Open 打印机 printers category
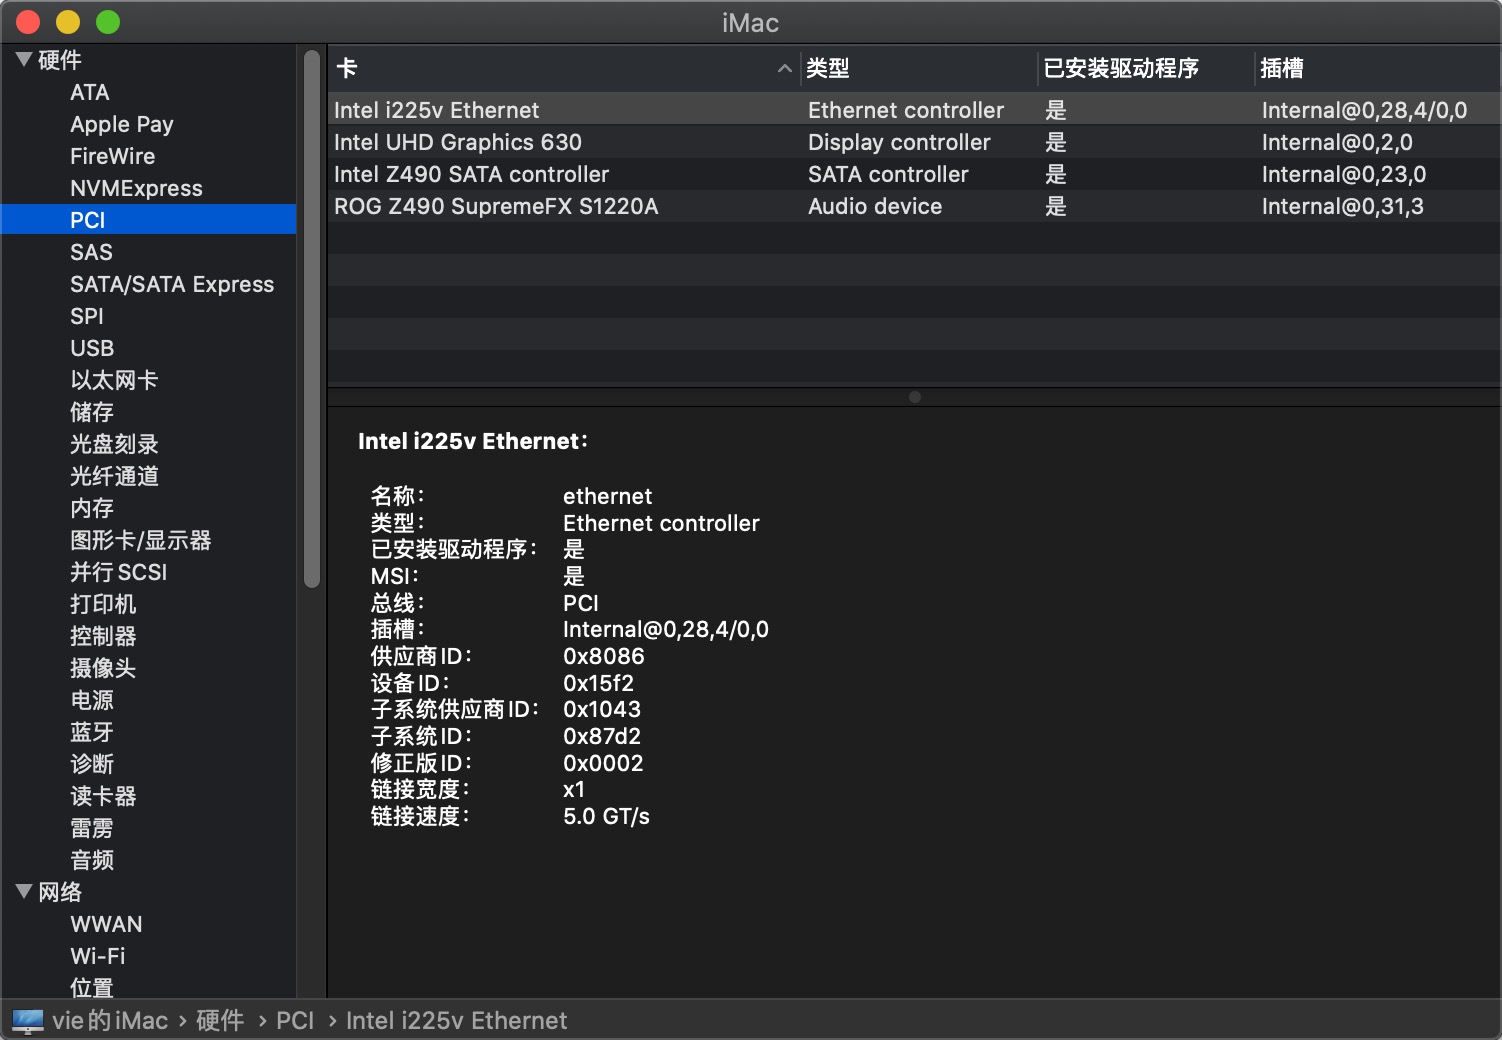The image size is (1502, 1040). 103,604
